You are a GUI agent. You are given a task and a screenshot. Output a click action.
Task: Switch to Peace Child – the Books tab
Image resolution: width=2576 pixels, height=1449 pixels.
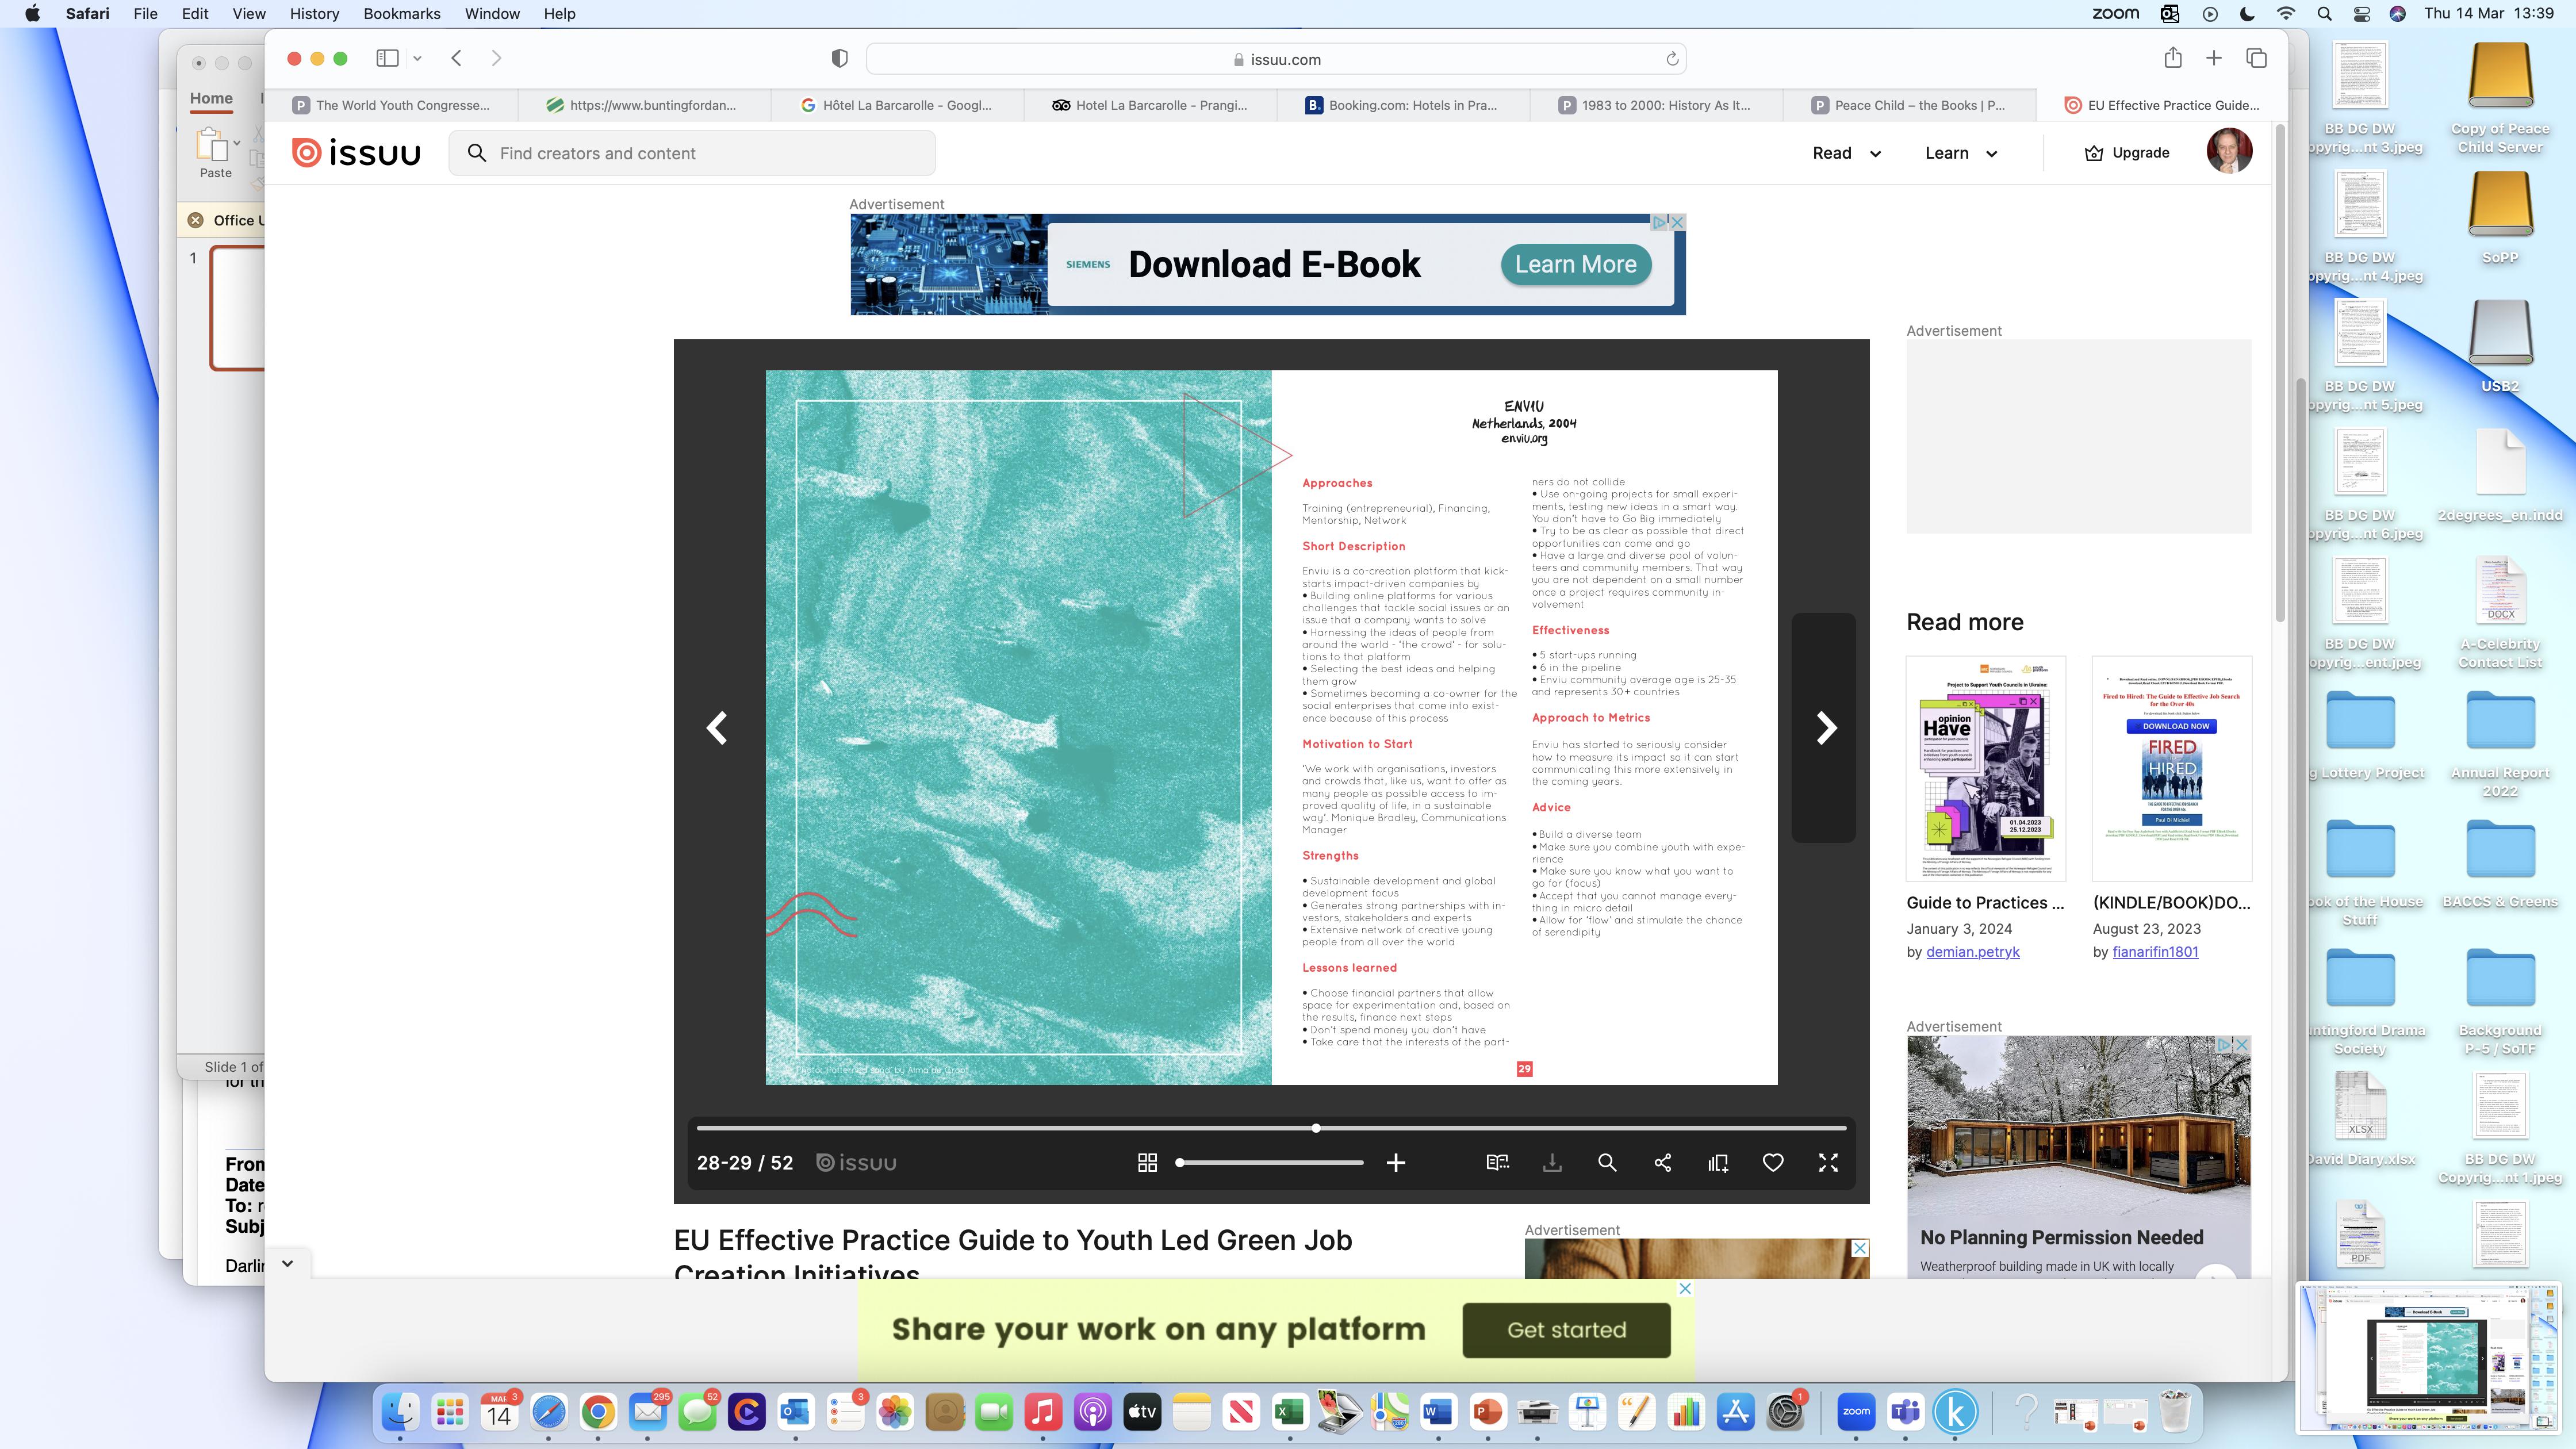tap(1907, 105)
